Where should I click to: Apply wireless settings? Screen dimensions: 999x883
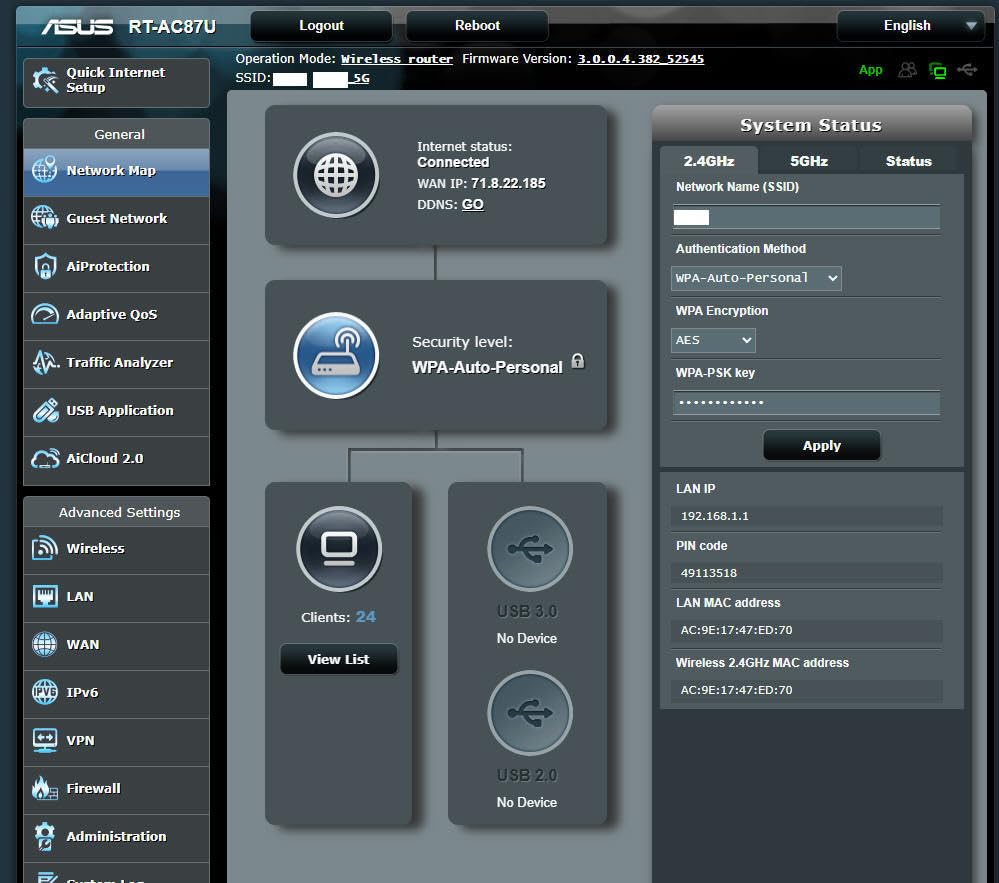(822, 445)
